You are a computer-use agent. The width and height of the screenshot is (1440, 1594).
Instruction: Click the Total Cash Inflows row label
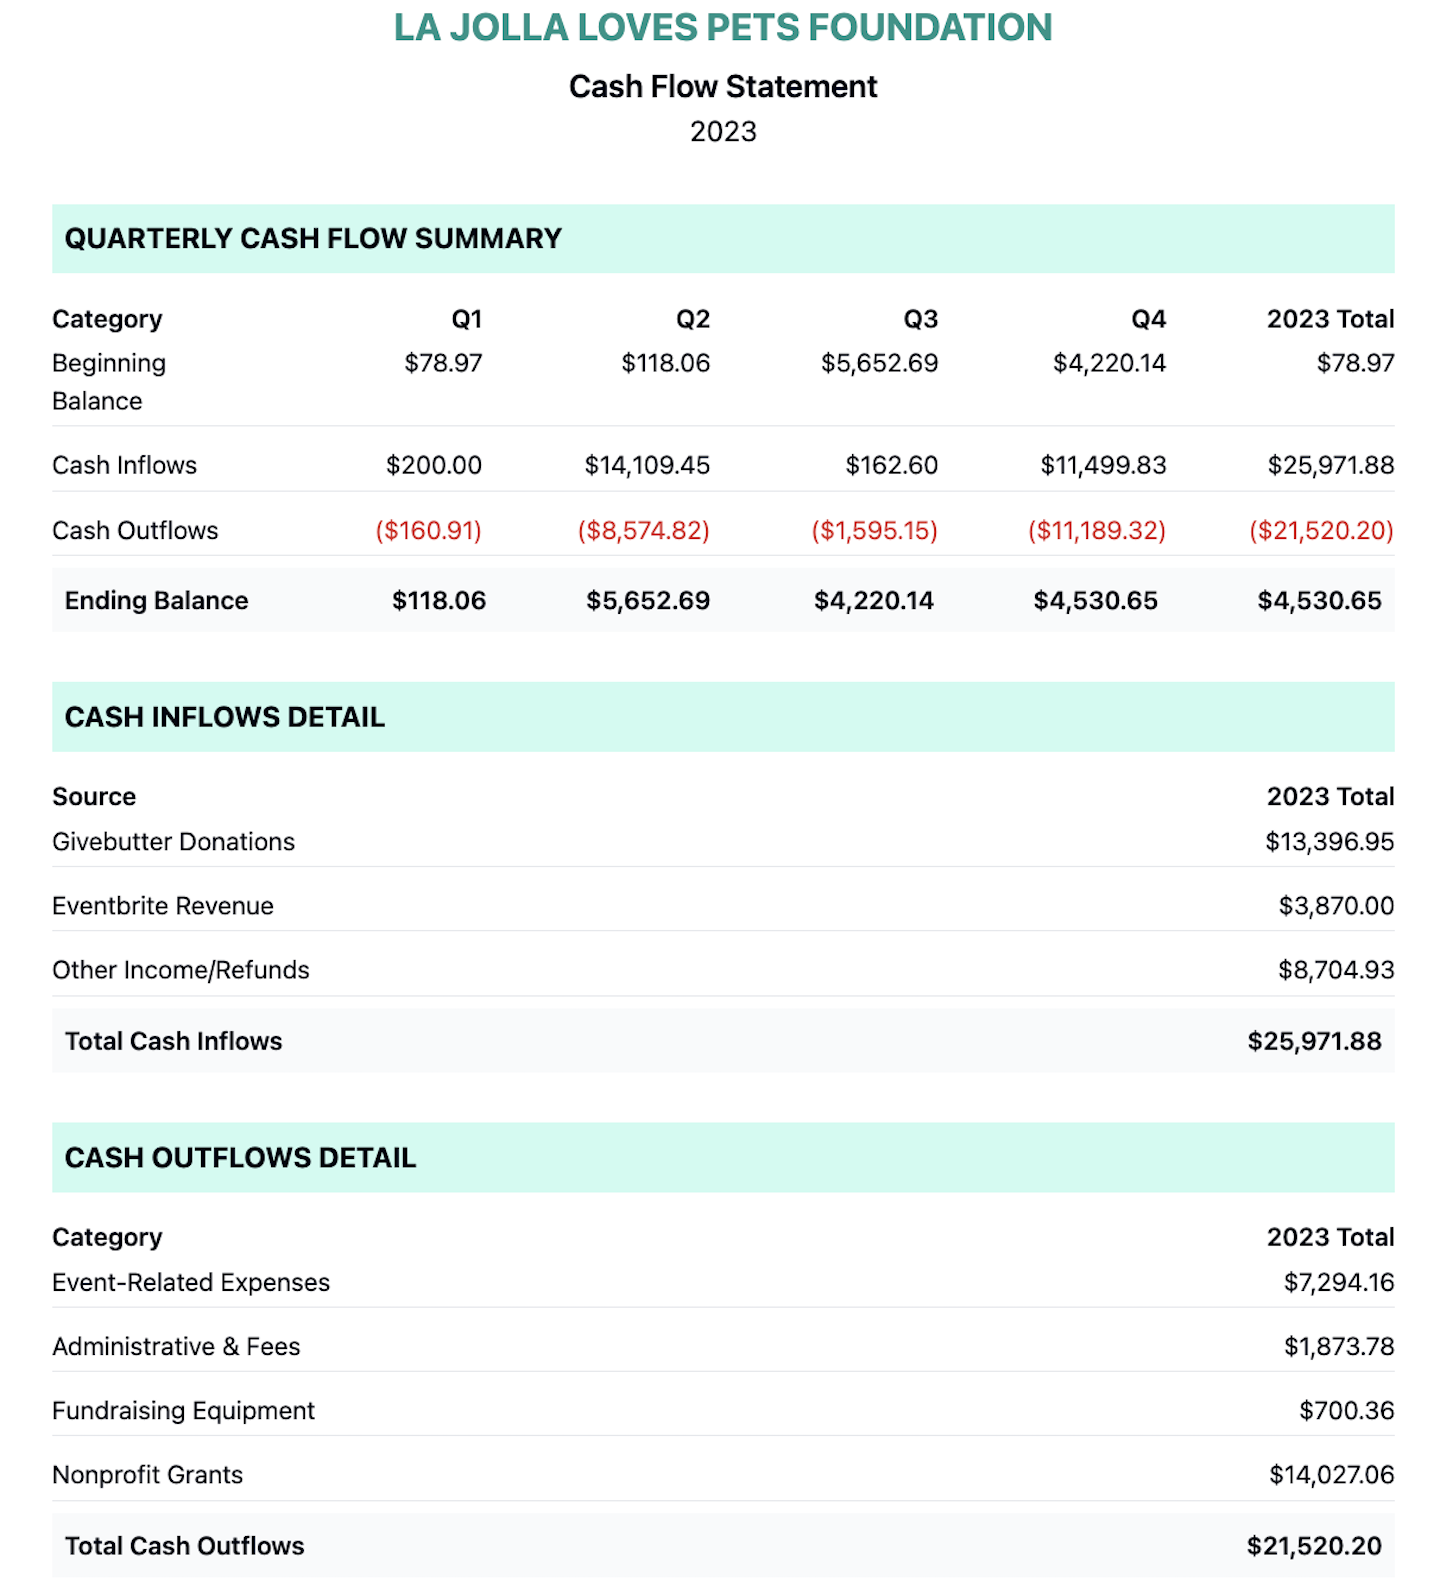pos(173,1041)
